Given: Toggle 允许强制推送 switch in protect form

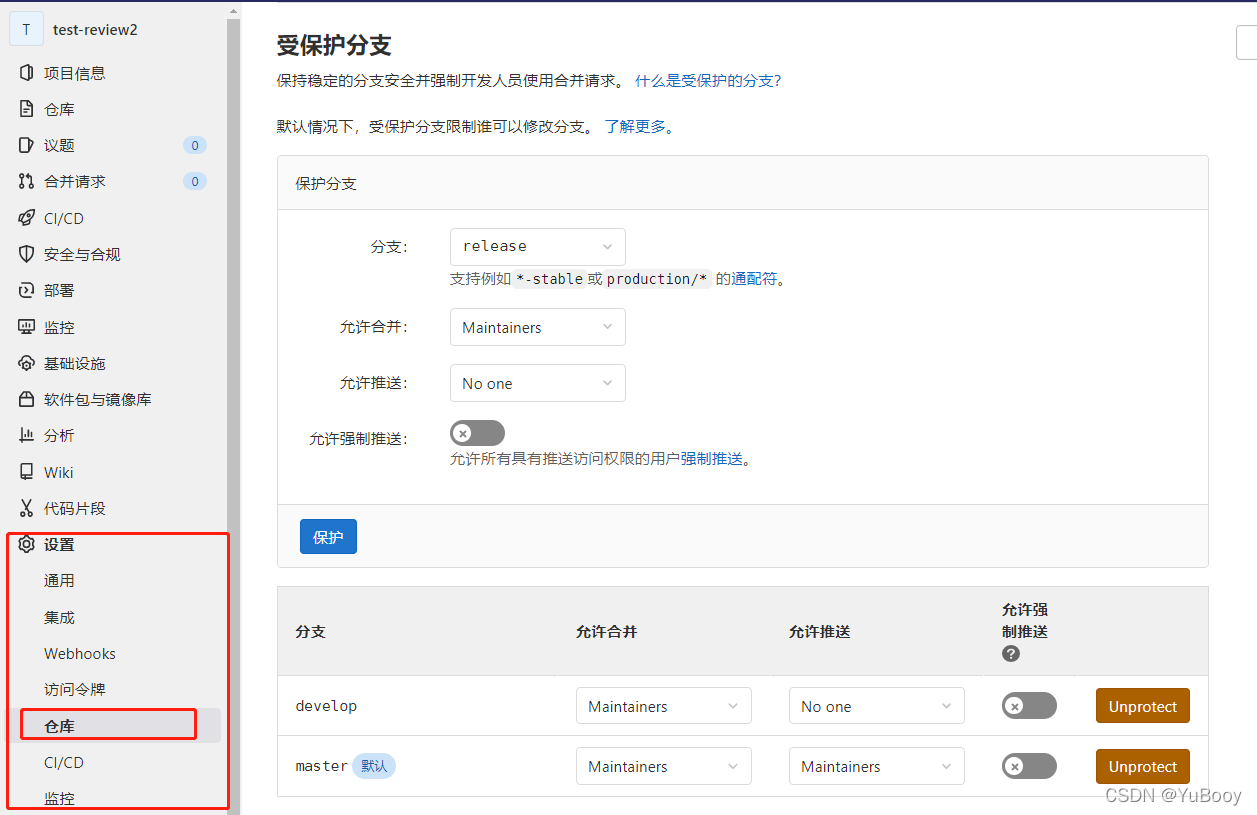Looking at the screenshot, I should coord(477,433).
